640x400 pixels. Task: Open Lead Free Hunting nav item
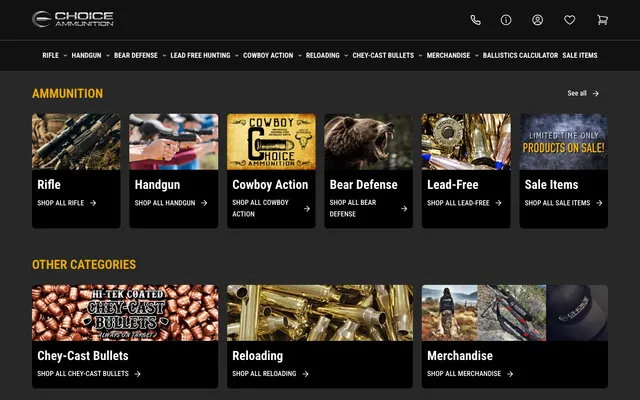200,55
